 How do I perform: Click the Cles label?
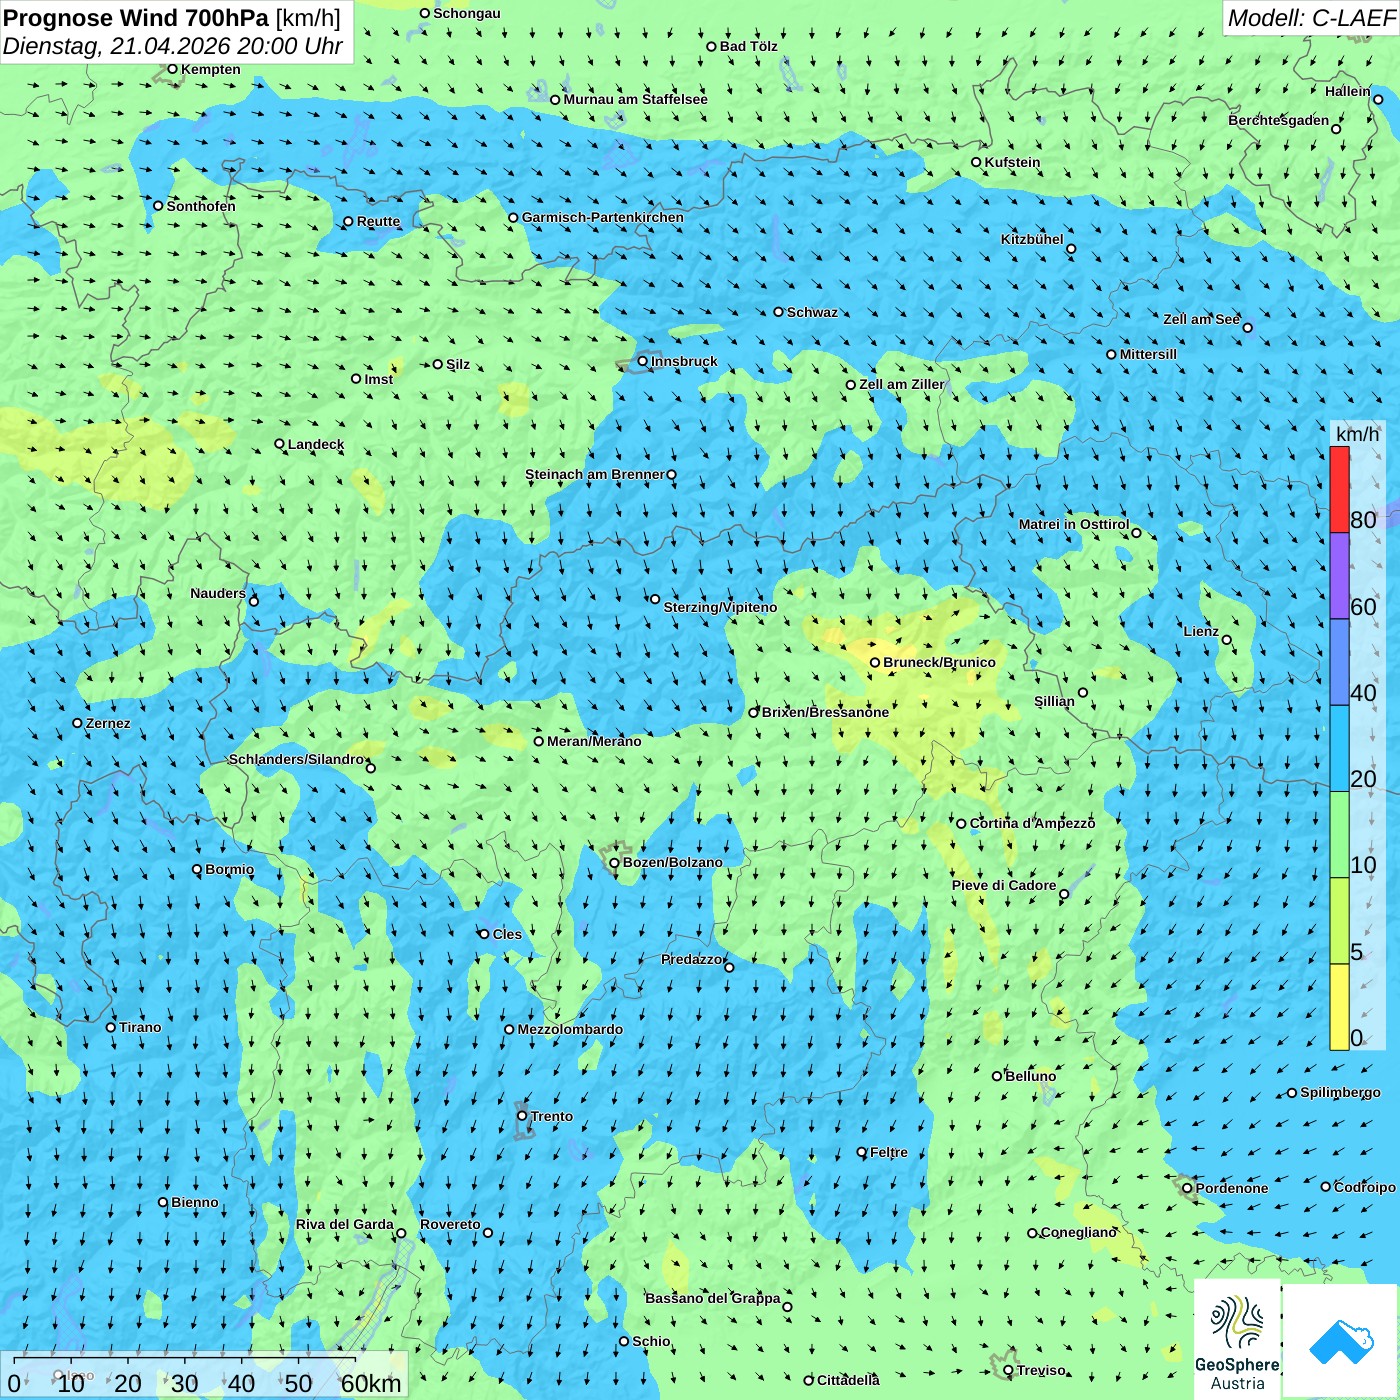tap(507, 934)
